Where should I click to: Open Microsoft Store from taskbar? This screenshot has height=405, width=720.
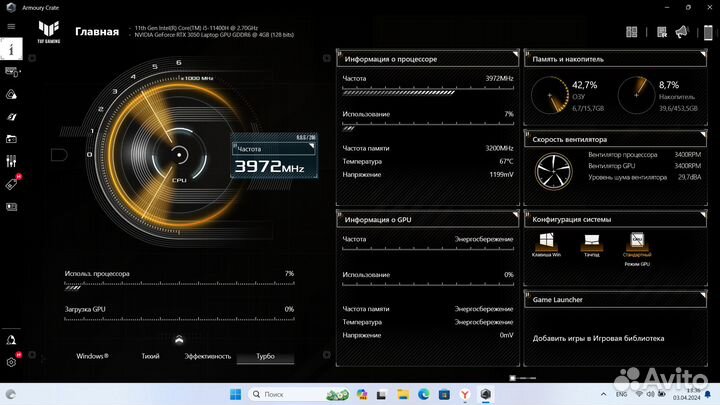coord(444,394)
